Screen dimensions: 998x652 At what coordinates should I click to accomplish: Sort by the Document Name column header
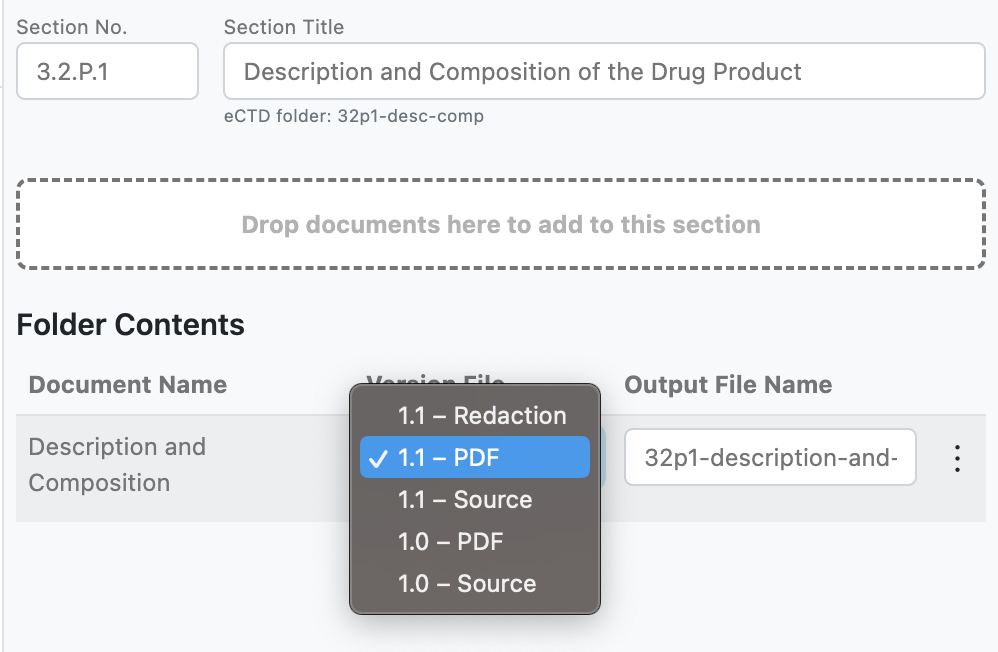pos(128,384)
